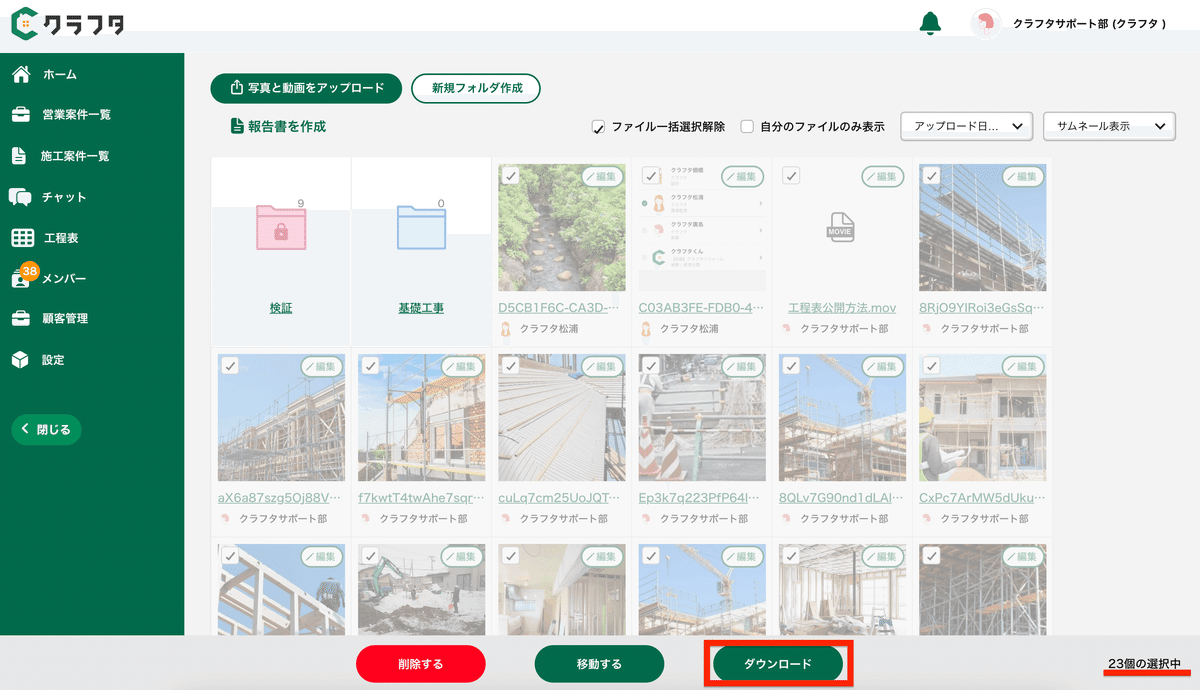This screenshot has height=690, width=1200.
Task: Deselect checkbox on CxPc7ArMW5dUku image
Action: tap(931, 366)
